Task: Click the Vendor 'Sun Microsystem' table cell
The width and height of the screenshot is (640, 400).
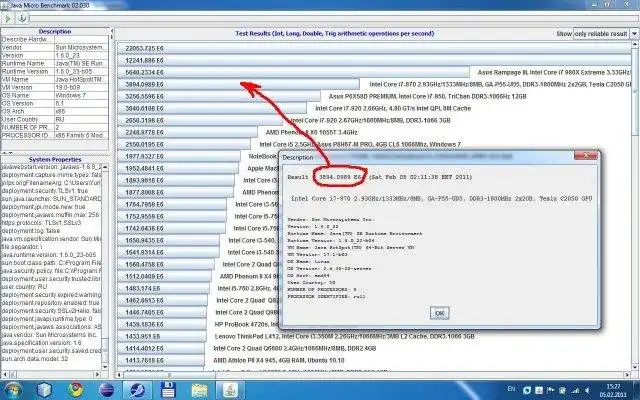Action: click(81, 47)
